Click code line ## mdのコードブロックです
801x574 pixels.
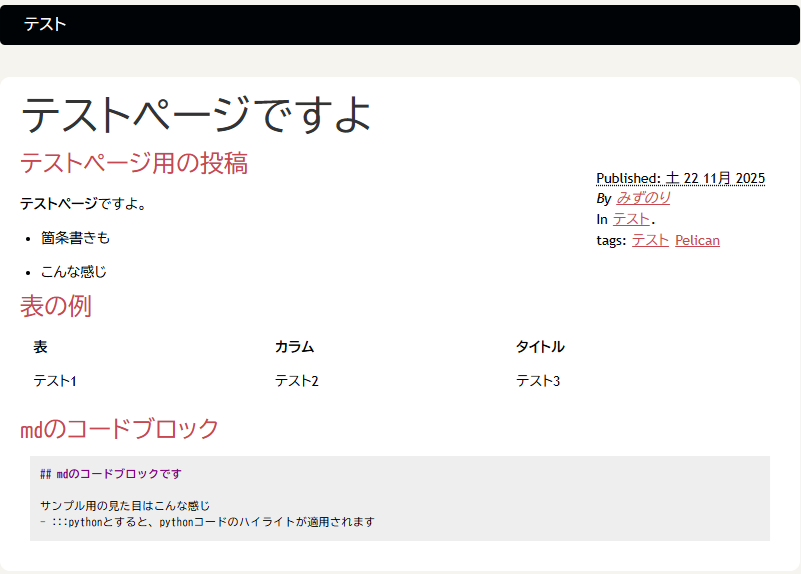(x=111, y=474)
